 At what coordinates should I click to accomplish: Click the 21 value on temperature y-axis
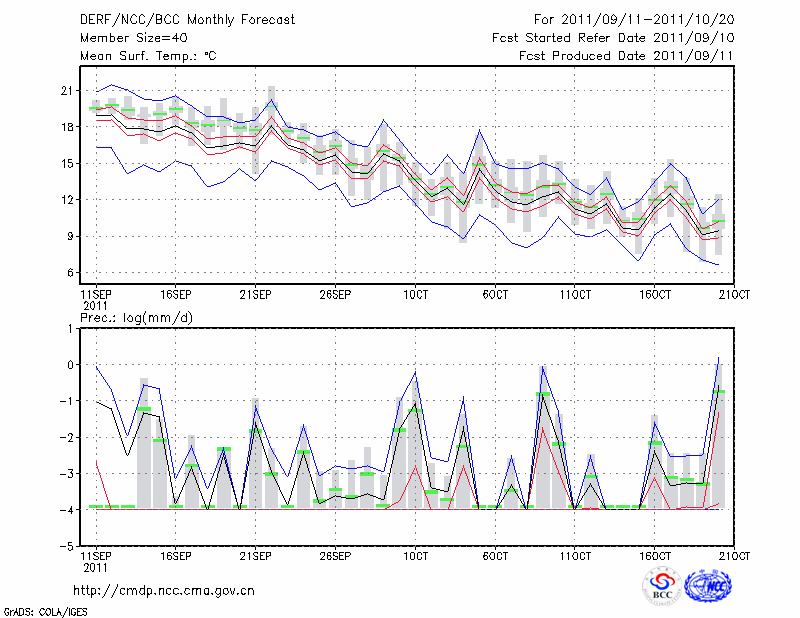coord(68,91)
